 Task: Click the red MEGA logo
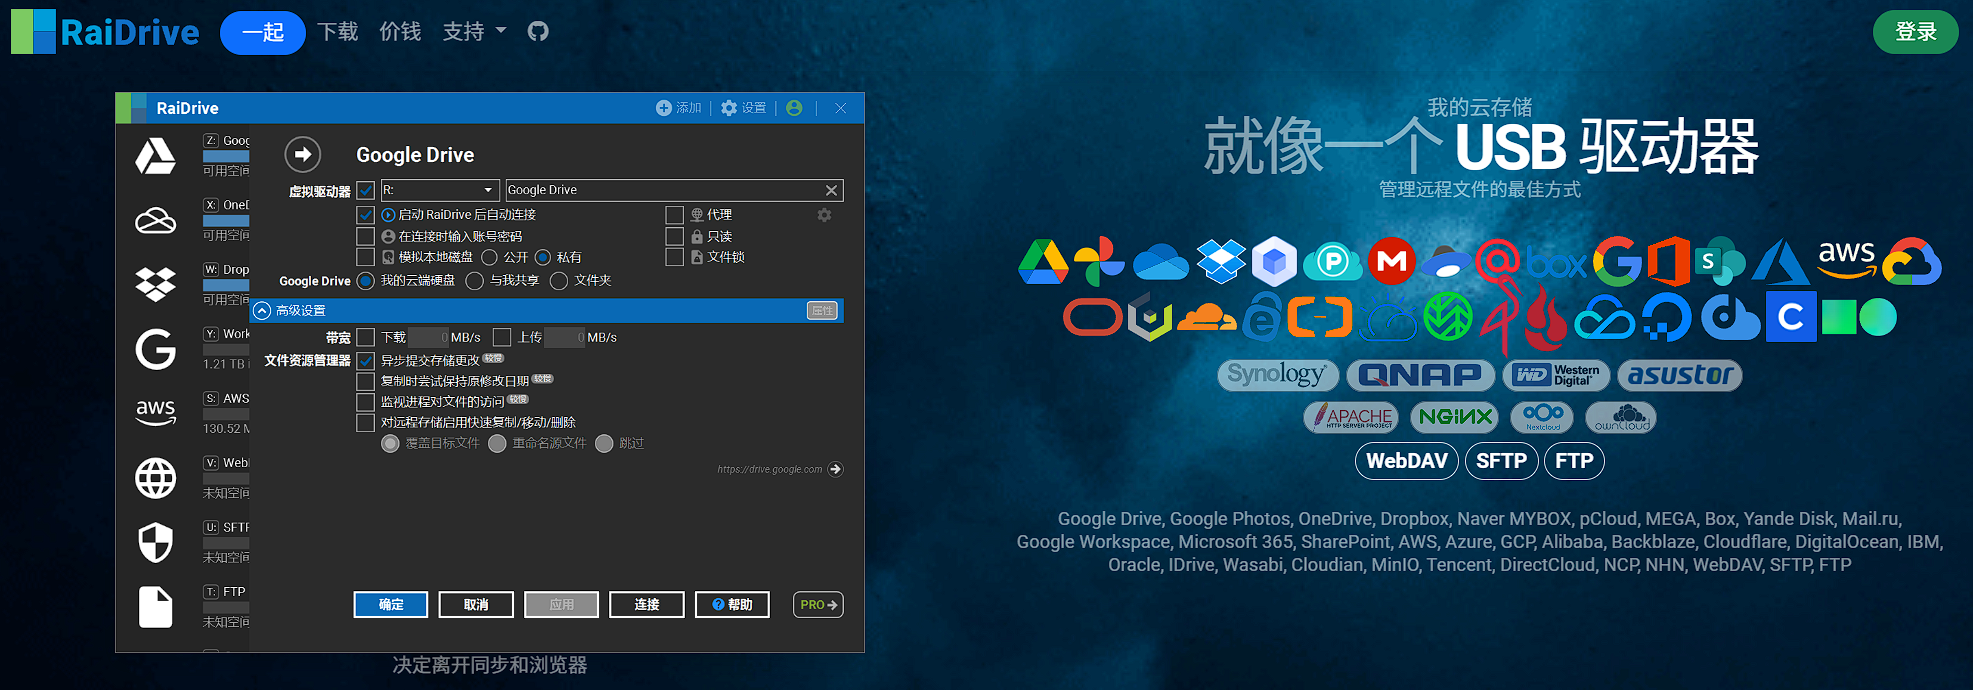tap(1391, 261)
